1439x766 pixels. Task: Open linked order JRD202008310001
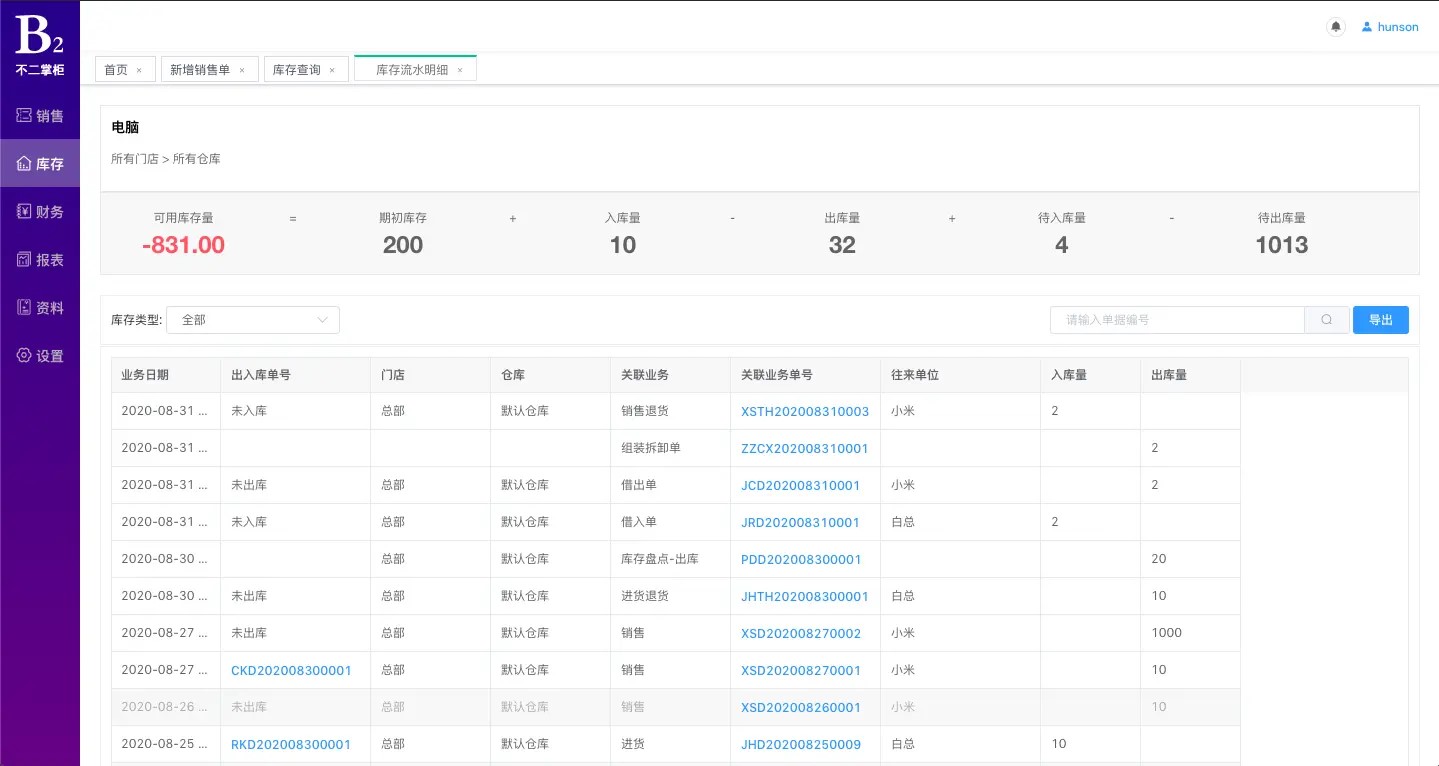point(801,522)
